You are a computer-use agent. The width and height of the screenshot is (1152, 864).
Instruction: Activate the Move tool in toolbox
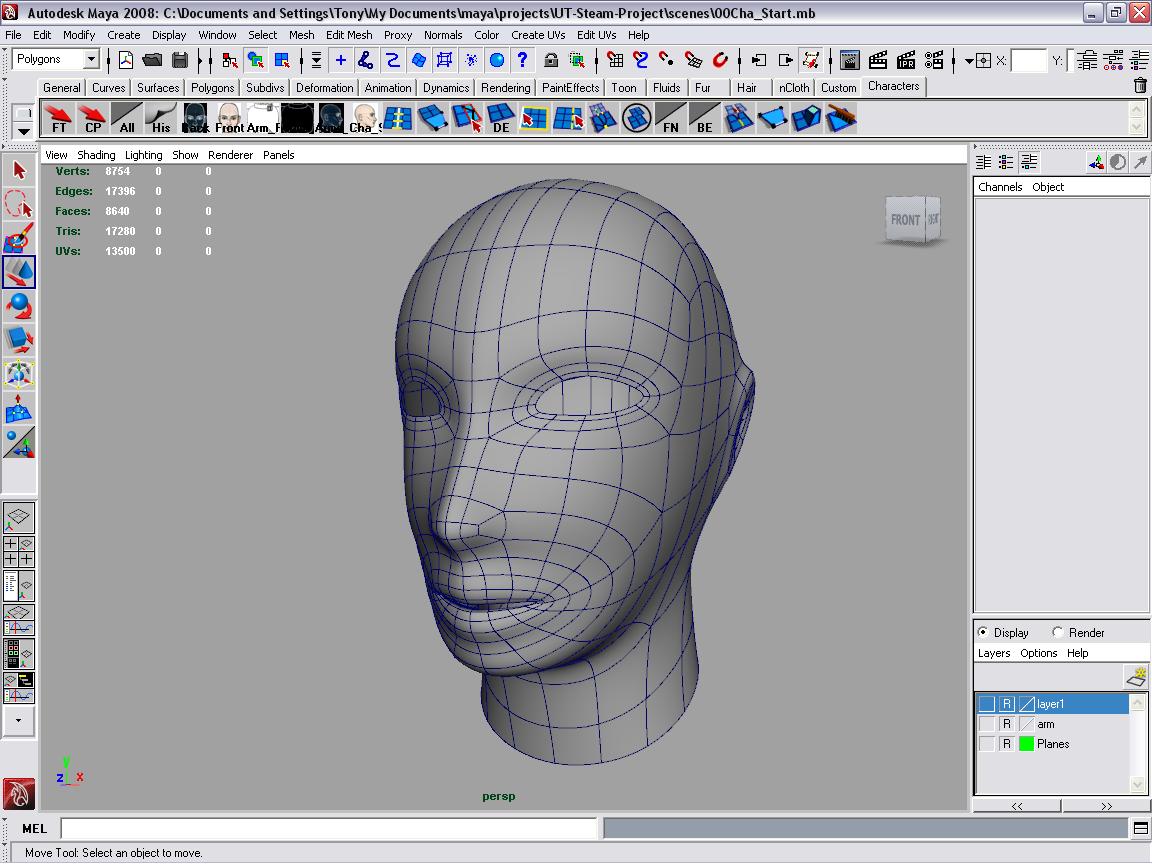[19, 272]
